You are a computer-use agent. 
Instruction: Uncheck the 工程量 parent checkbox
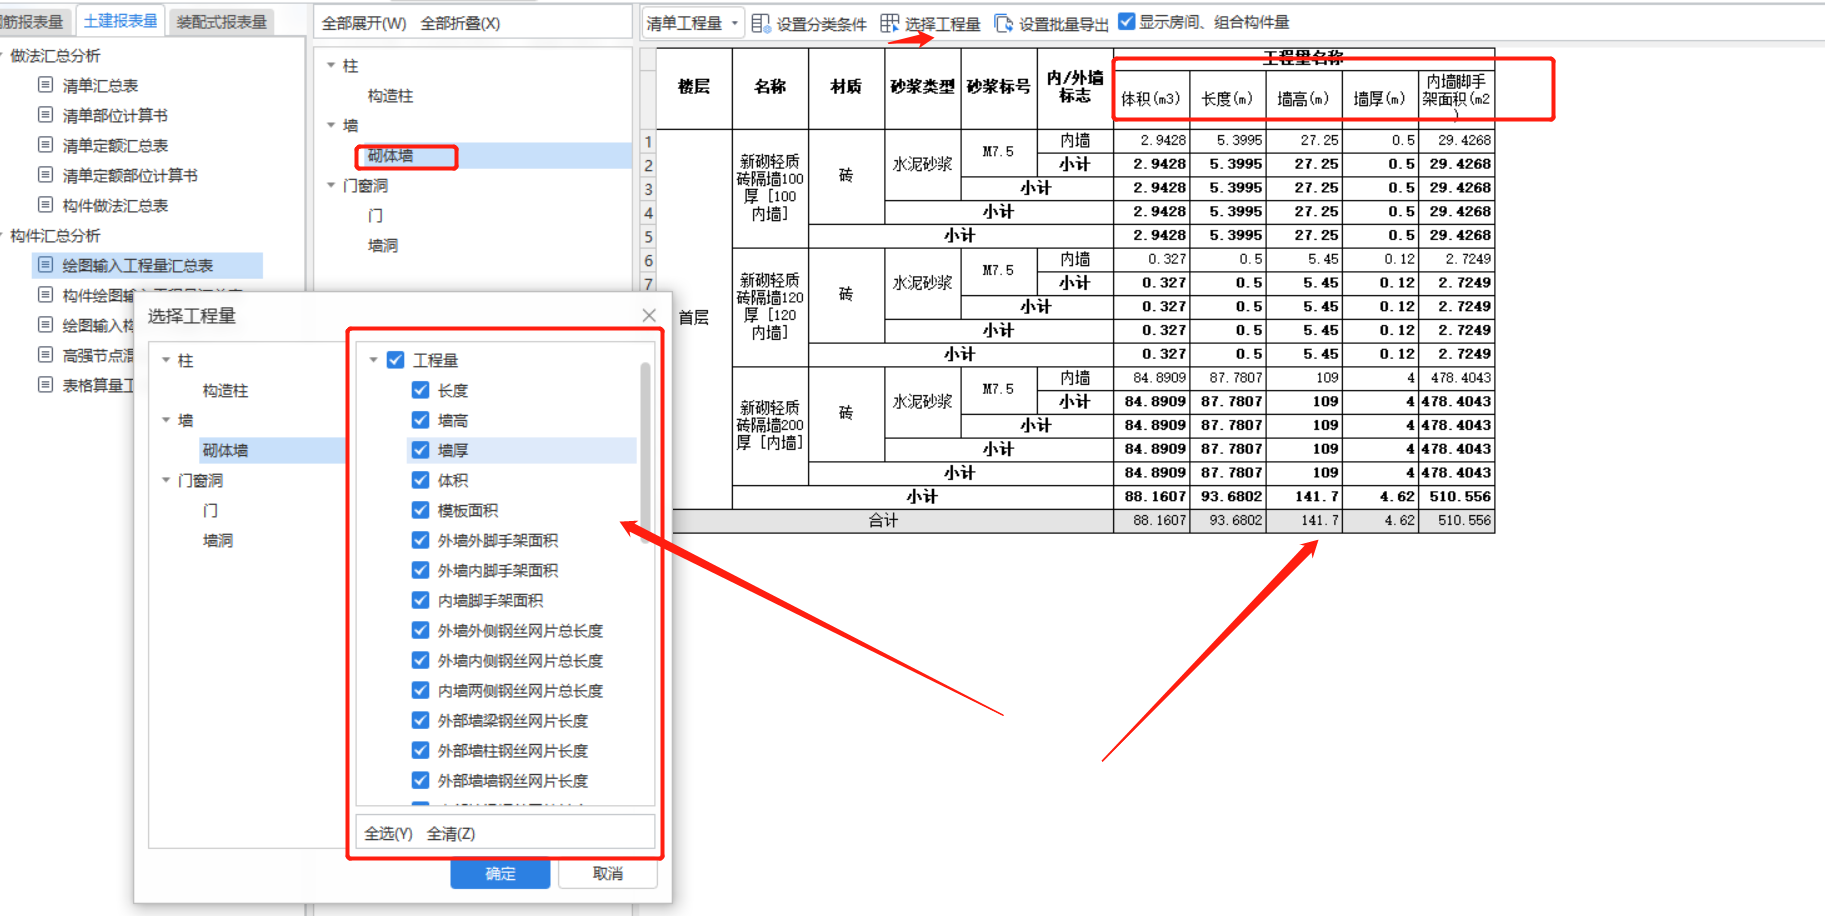click(396, 360)
